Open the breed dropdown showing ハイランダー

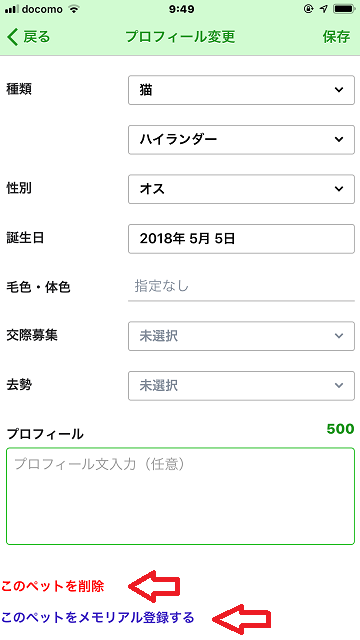[x=241, y=140]
